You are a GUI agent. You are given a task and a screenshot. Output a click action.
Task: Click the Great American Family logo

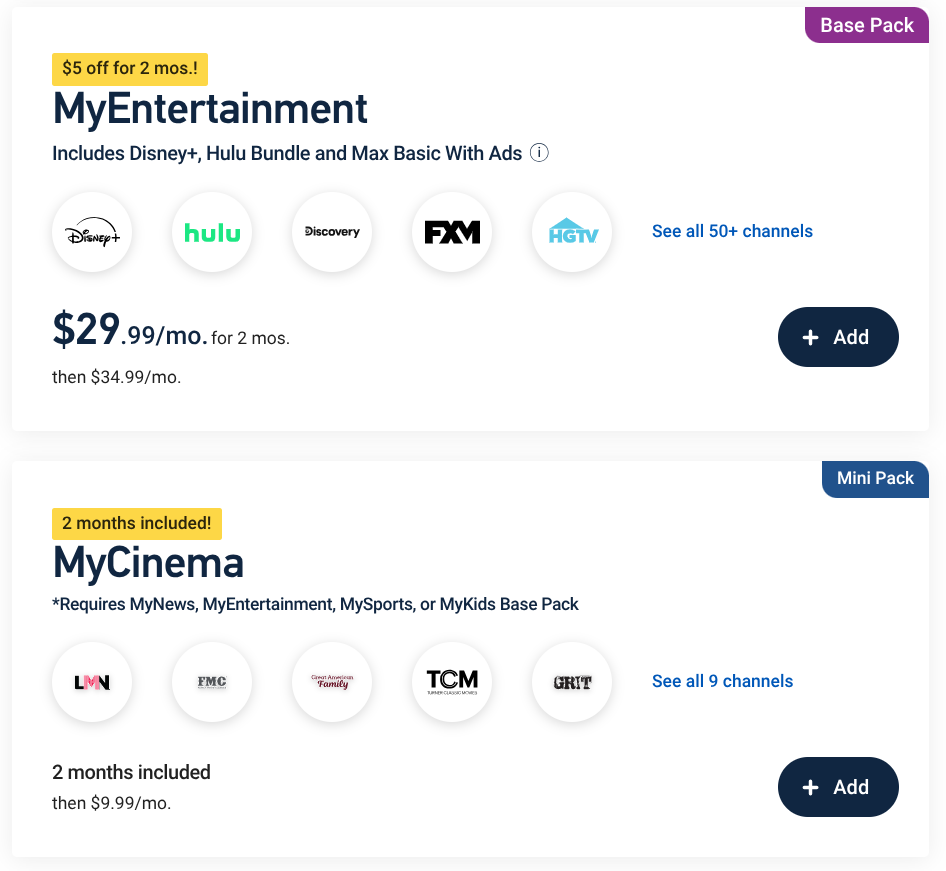click(332, 682)
